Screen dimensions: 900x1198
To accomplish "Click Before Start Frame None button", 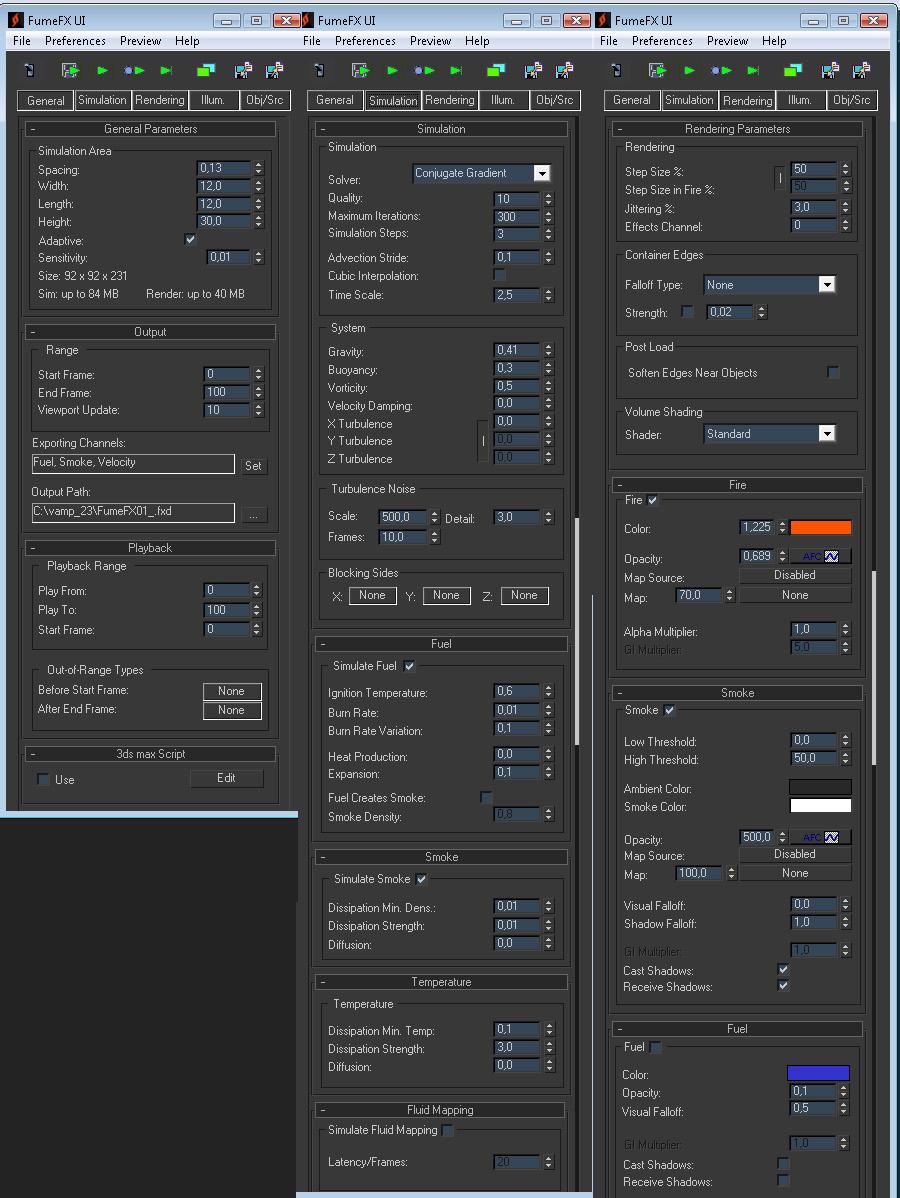I will pyautogui.click(x=231, y=691).
